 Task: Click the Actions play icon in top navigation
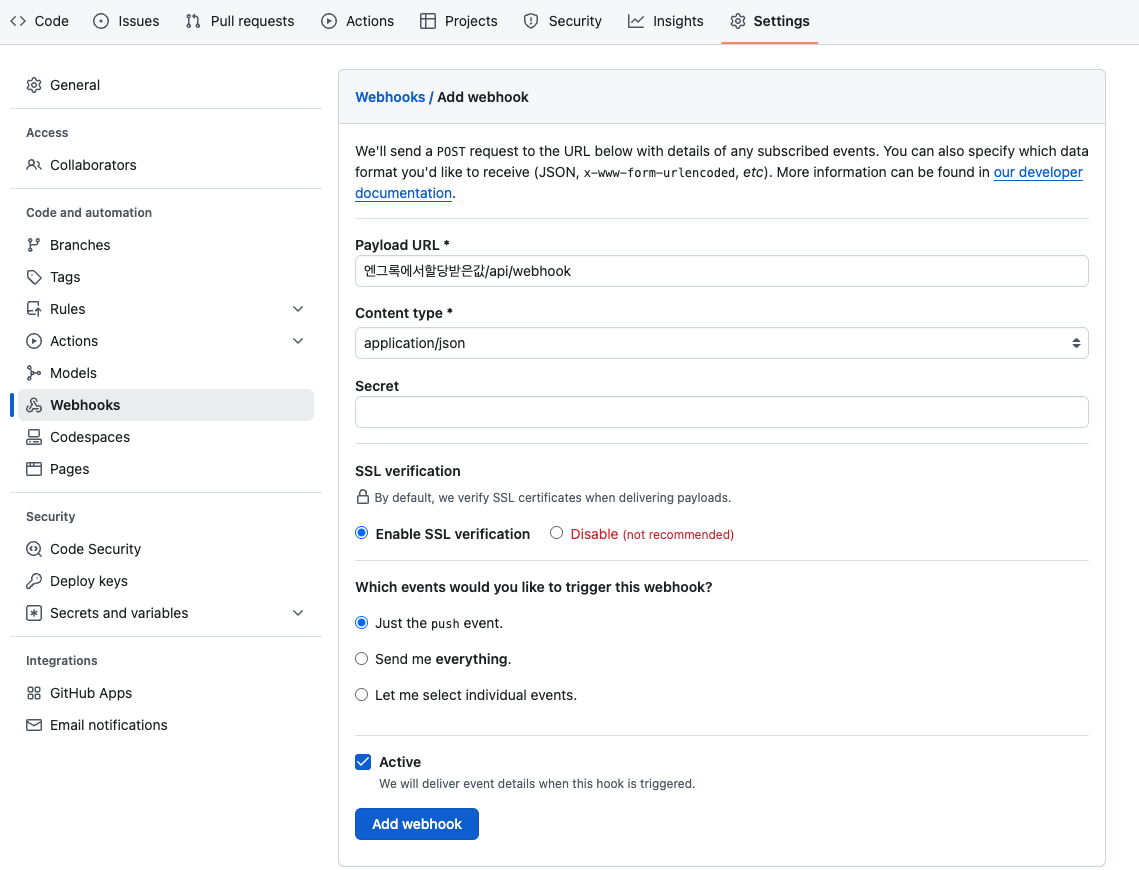coord(329,21)
